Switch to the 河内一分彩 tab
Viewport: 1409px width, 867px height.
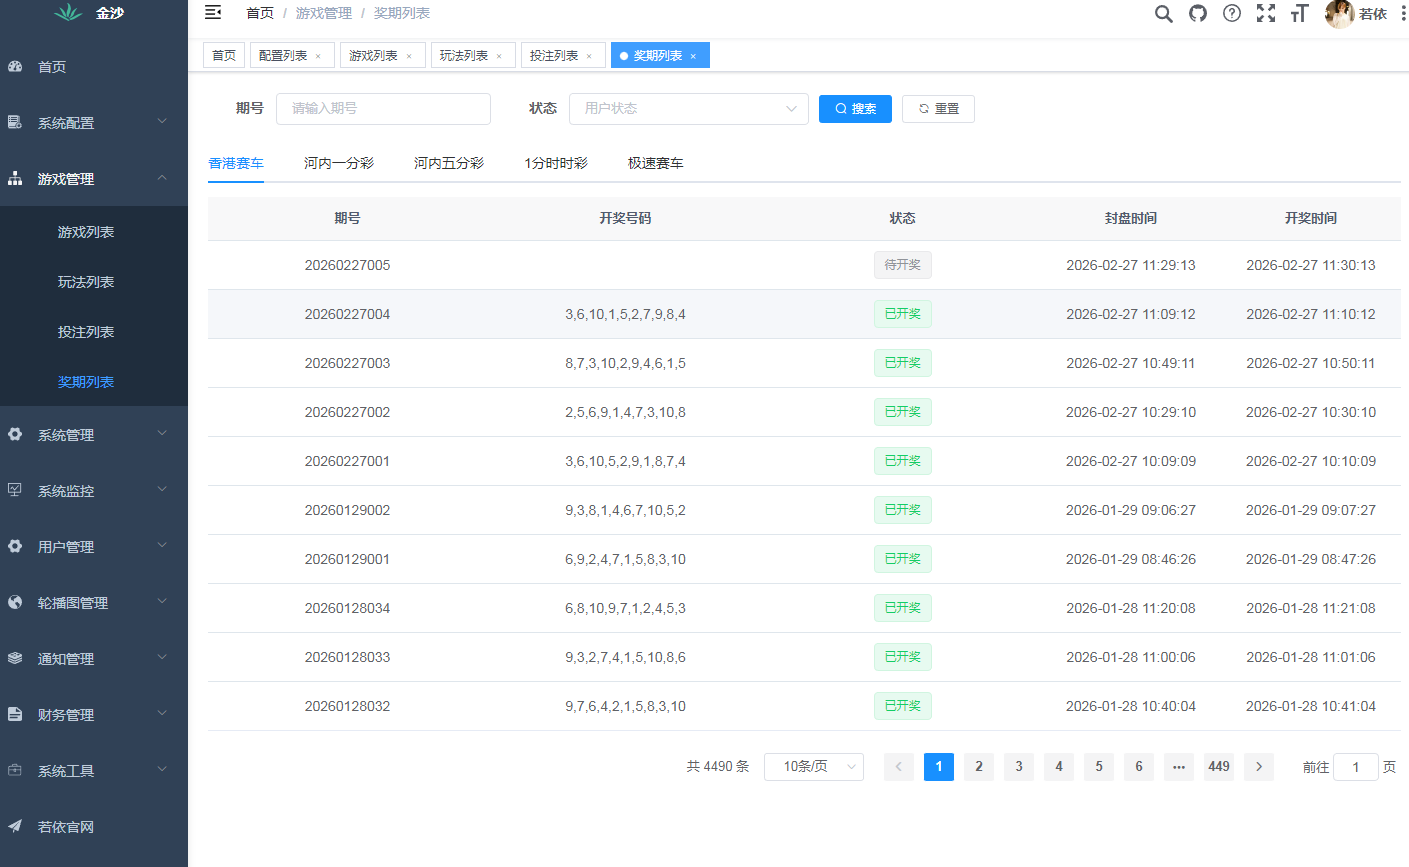click(340, 162)
